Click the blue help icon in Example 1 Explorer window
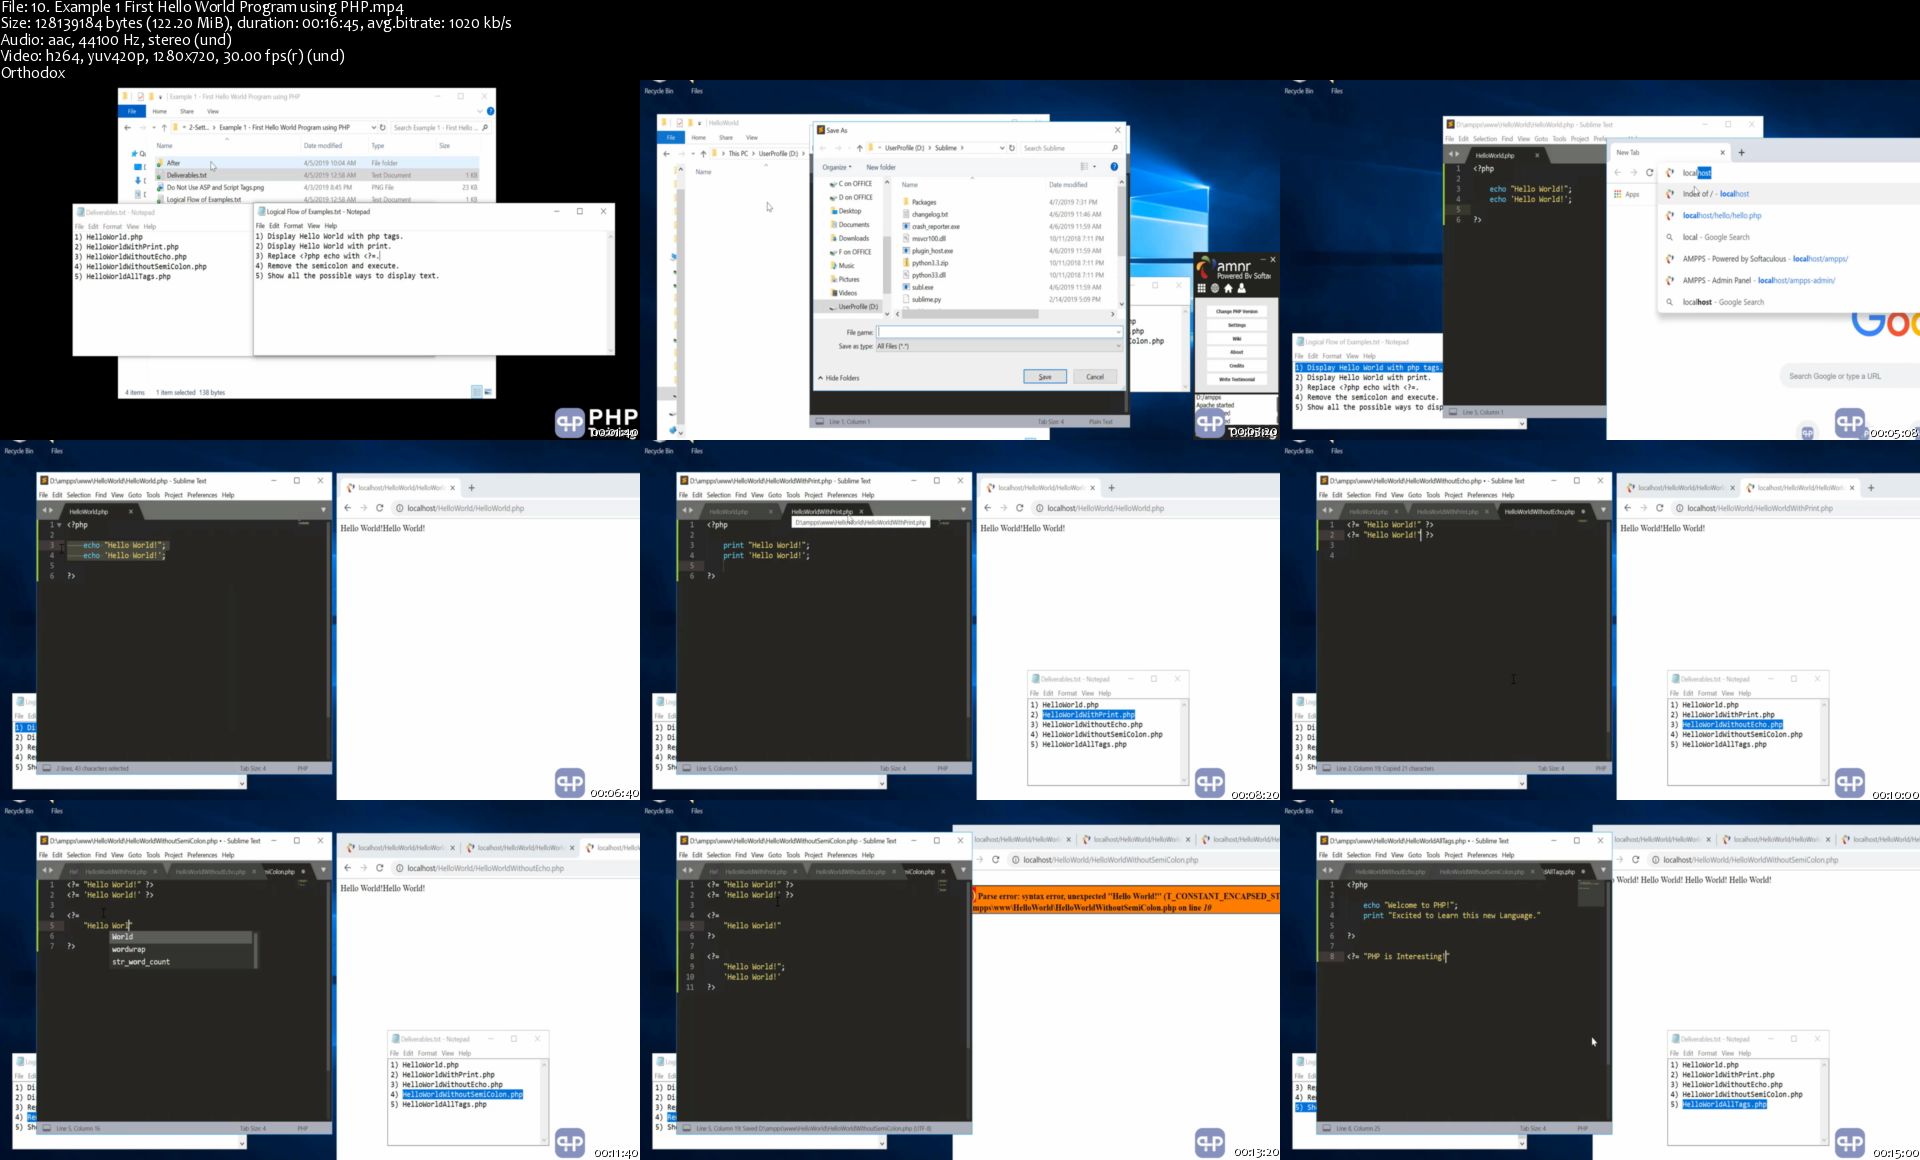This screenshot has height=1160, width=1920. tap(490, 111)
